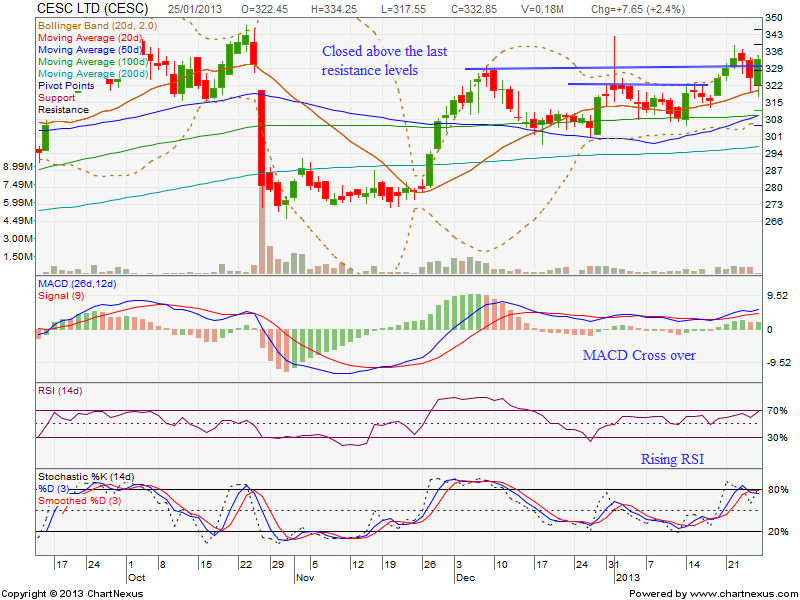Click the 343 price axis label
Screen dimensions: 800x600
(x=773, y=35)
